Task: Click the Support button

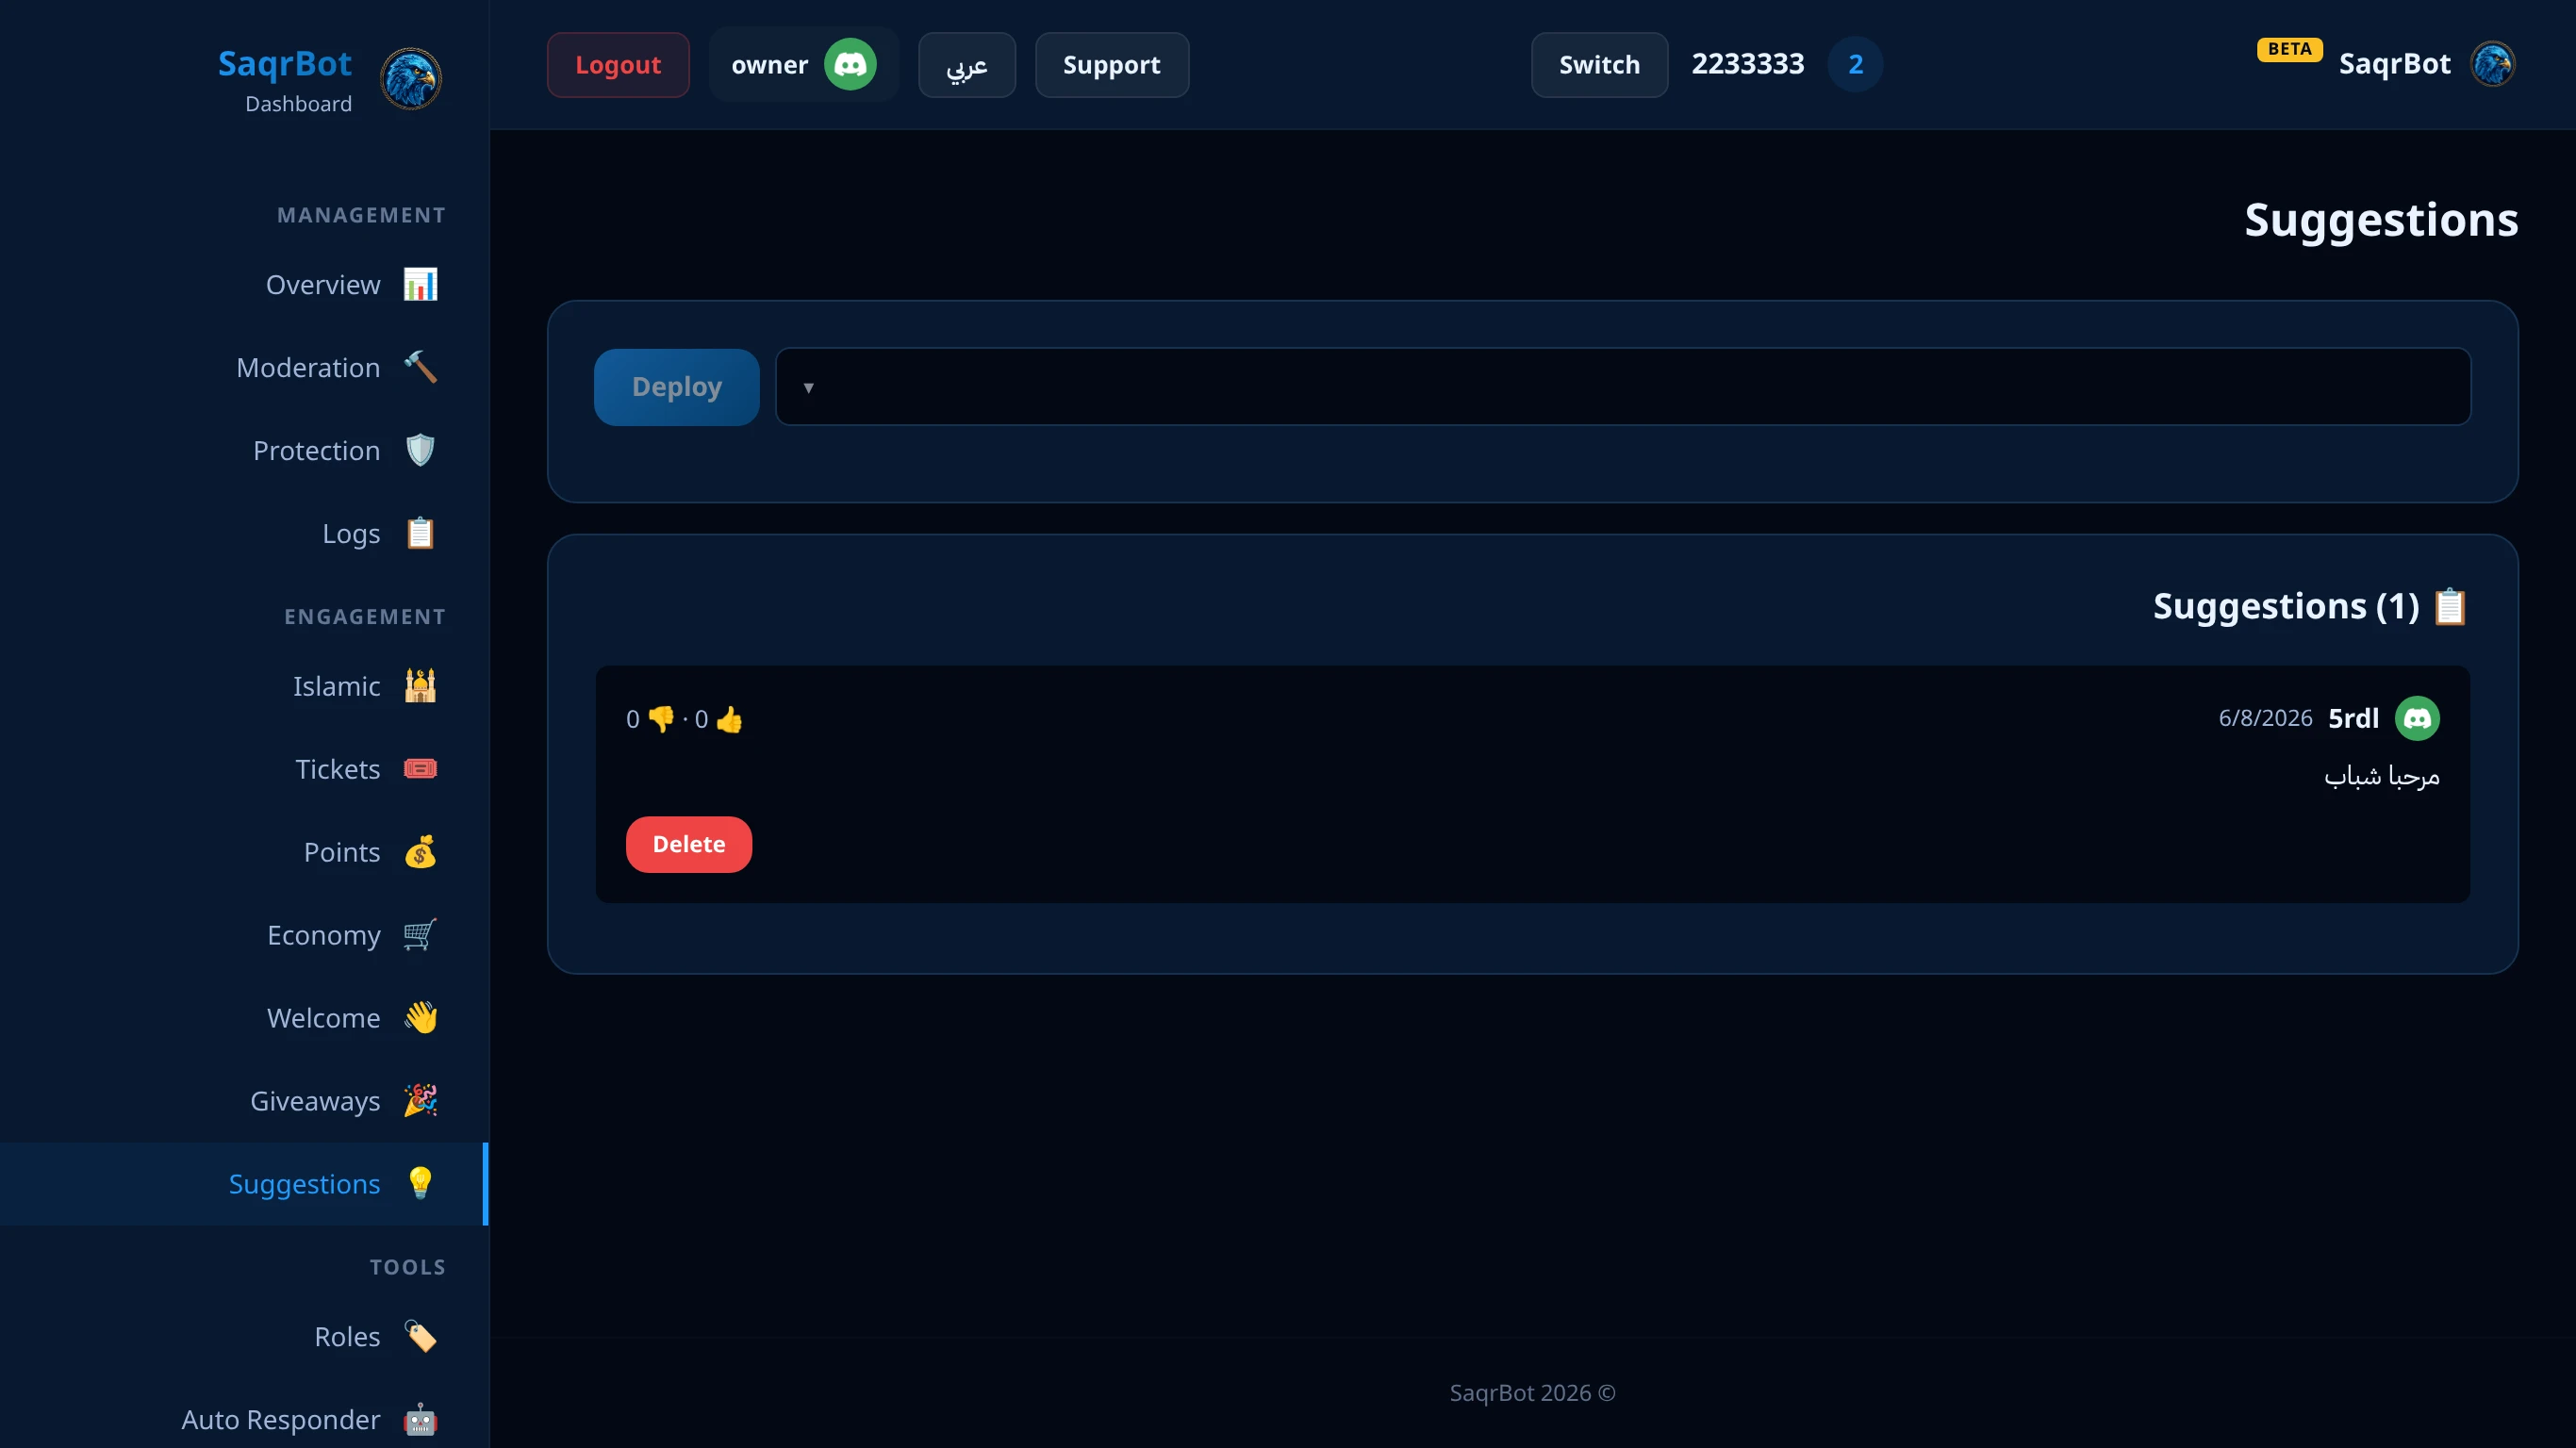Action: click(1112, 65)
